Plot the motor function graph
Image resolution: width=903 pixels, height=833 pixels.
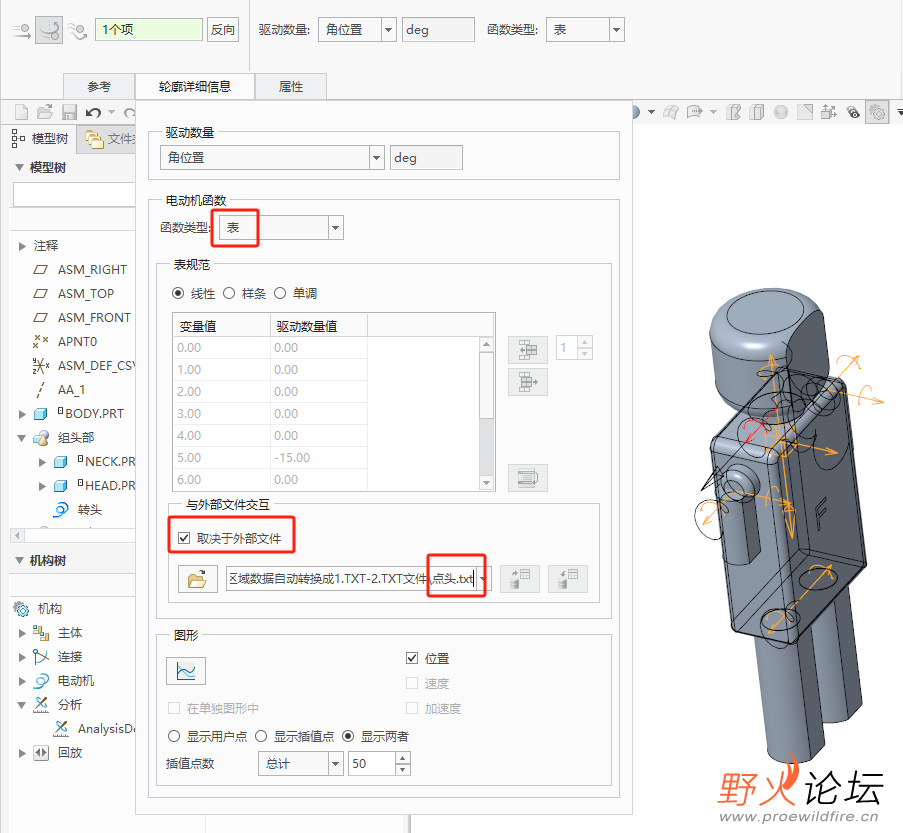pyautogui.click(x=186, y=671)
